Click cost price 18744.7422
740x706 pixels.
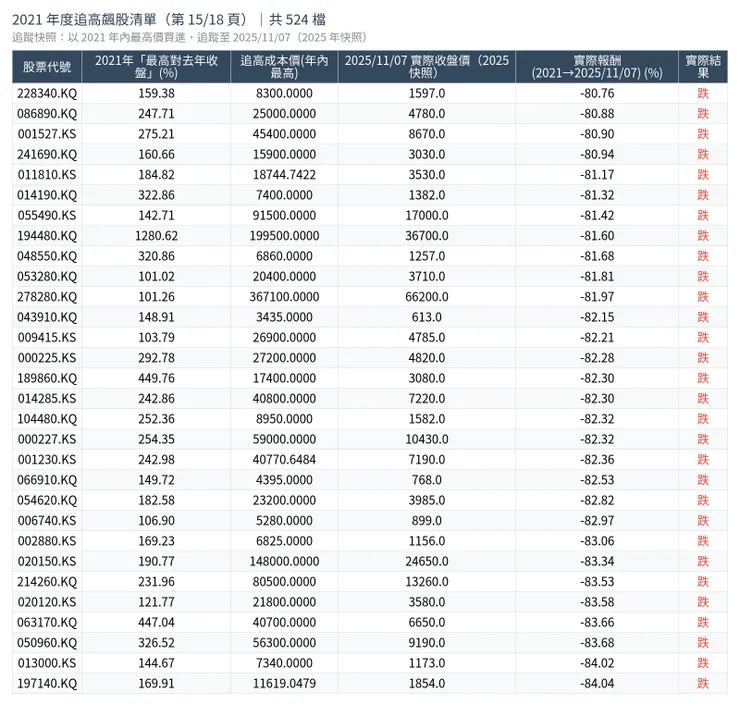284,175
